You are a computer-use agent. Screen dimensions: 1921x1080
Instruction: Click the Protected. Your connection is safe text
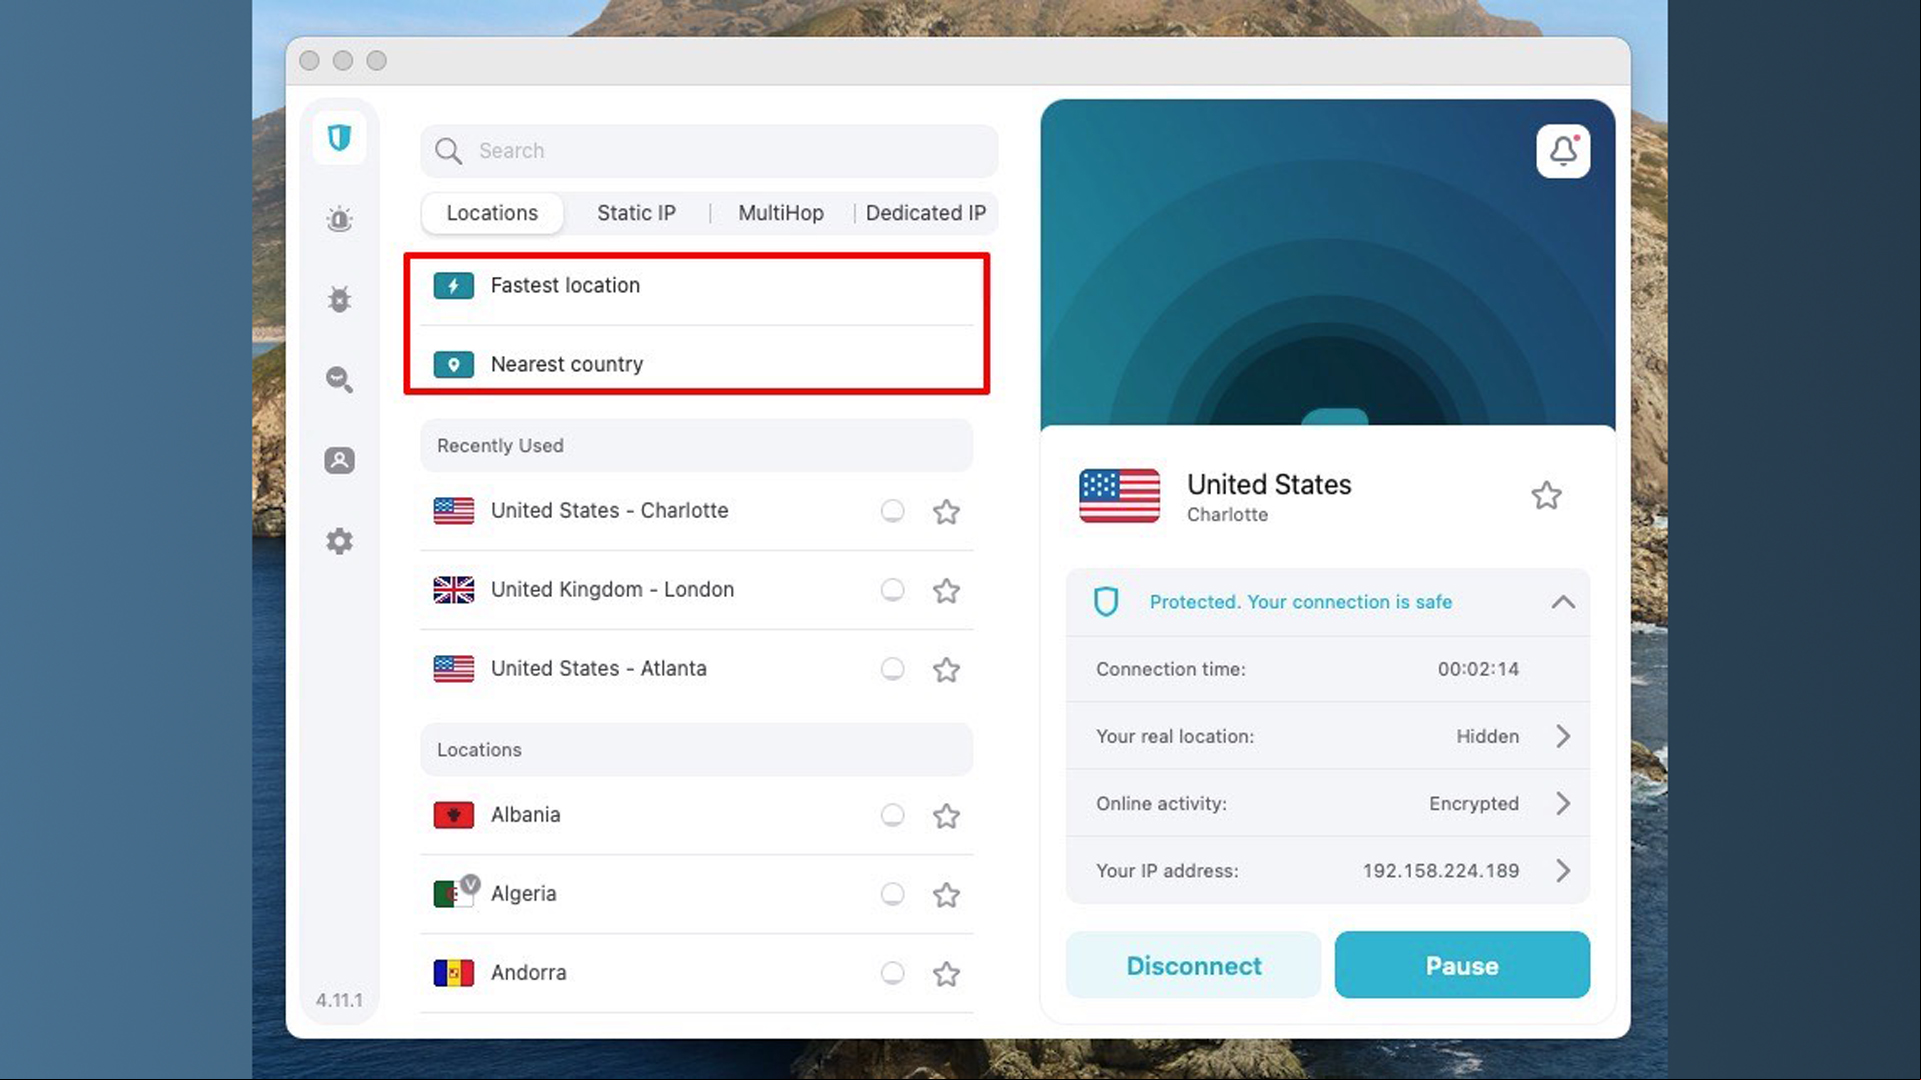coord(1300,602)
